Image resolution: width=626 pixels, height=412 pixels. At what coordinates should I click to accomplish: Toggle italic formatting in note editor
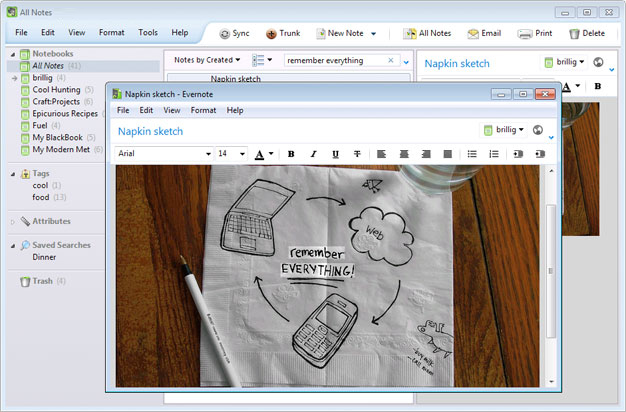tap(313, 154)
